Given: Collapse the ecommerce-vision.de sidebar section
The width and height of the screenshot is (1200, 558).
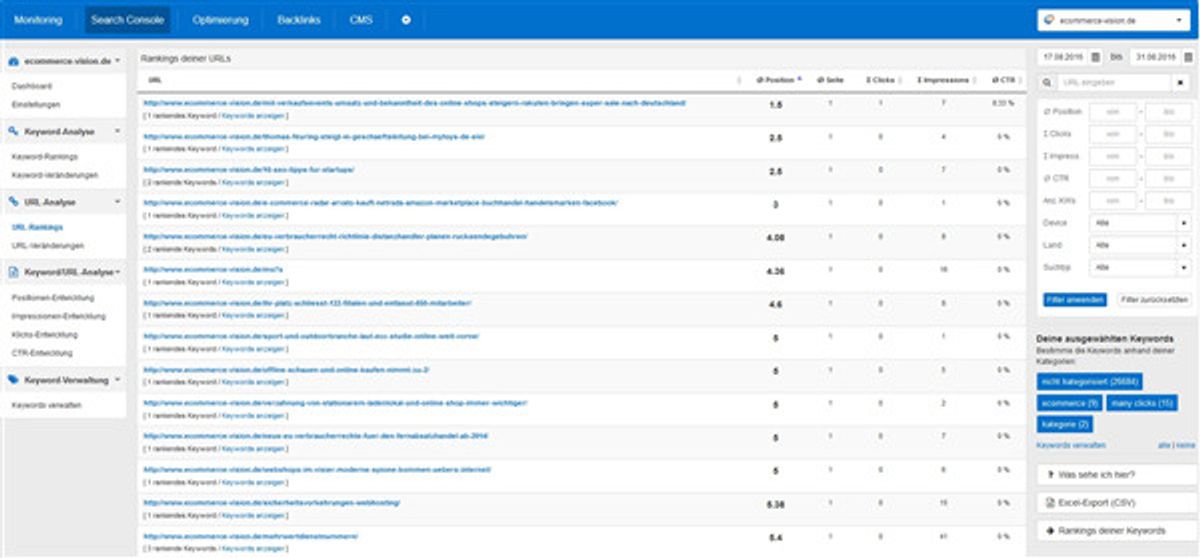Looking at the screenshot, I should coord(117,61).
